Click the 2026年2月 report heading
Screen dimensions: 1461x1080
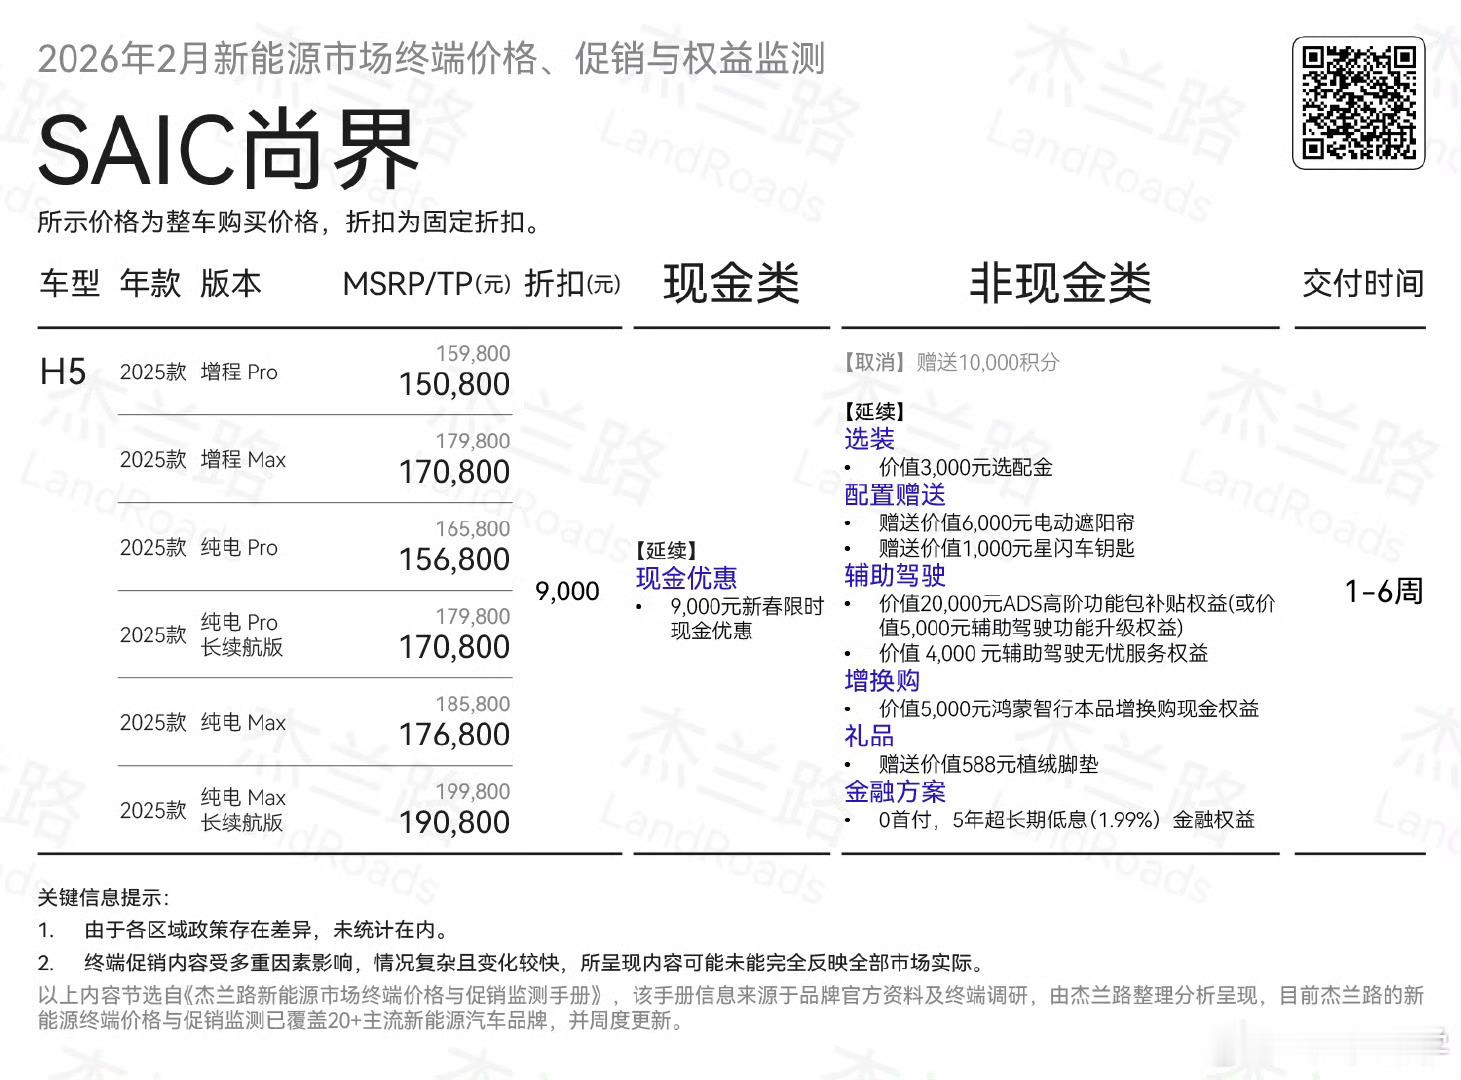click(431, 58)
